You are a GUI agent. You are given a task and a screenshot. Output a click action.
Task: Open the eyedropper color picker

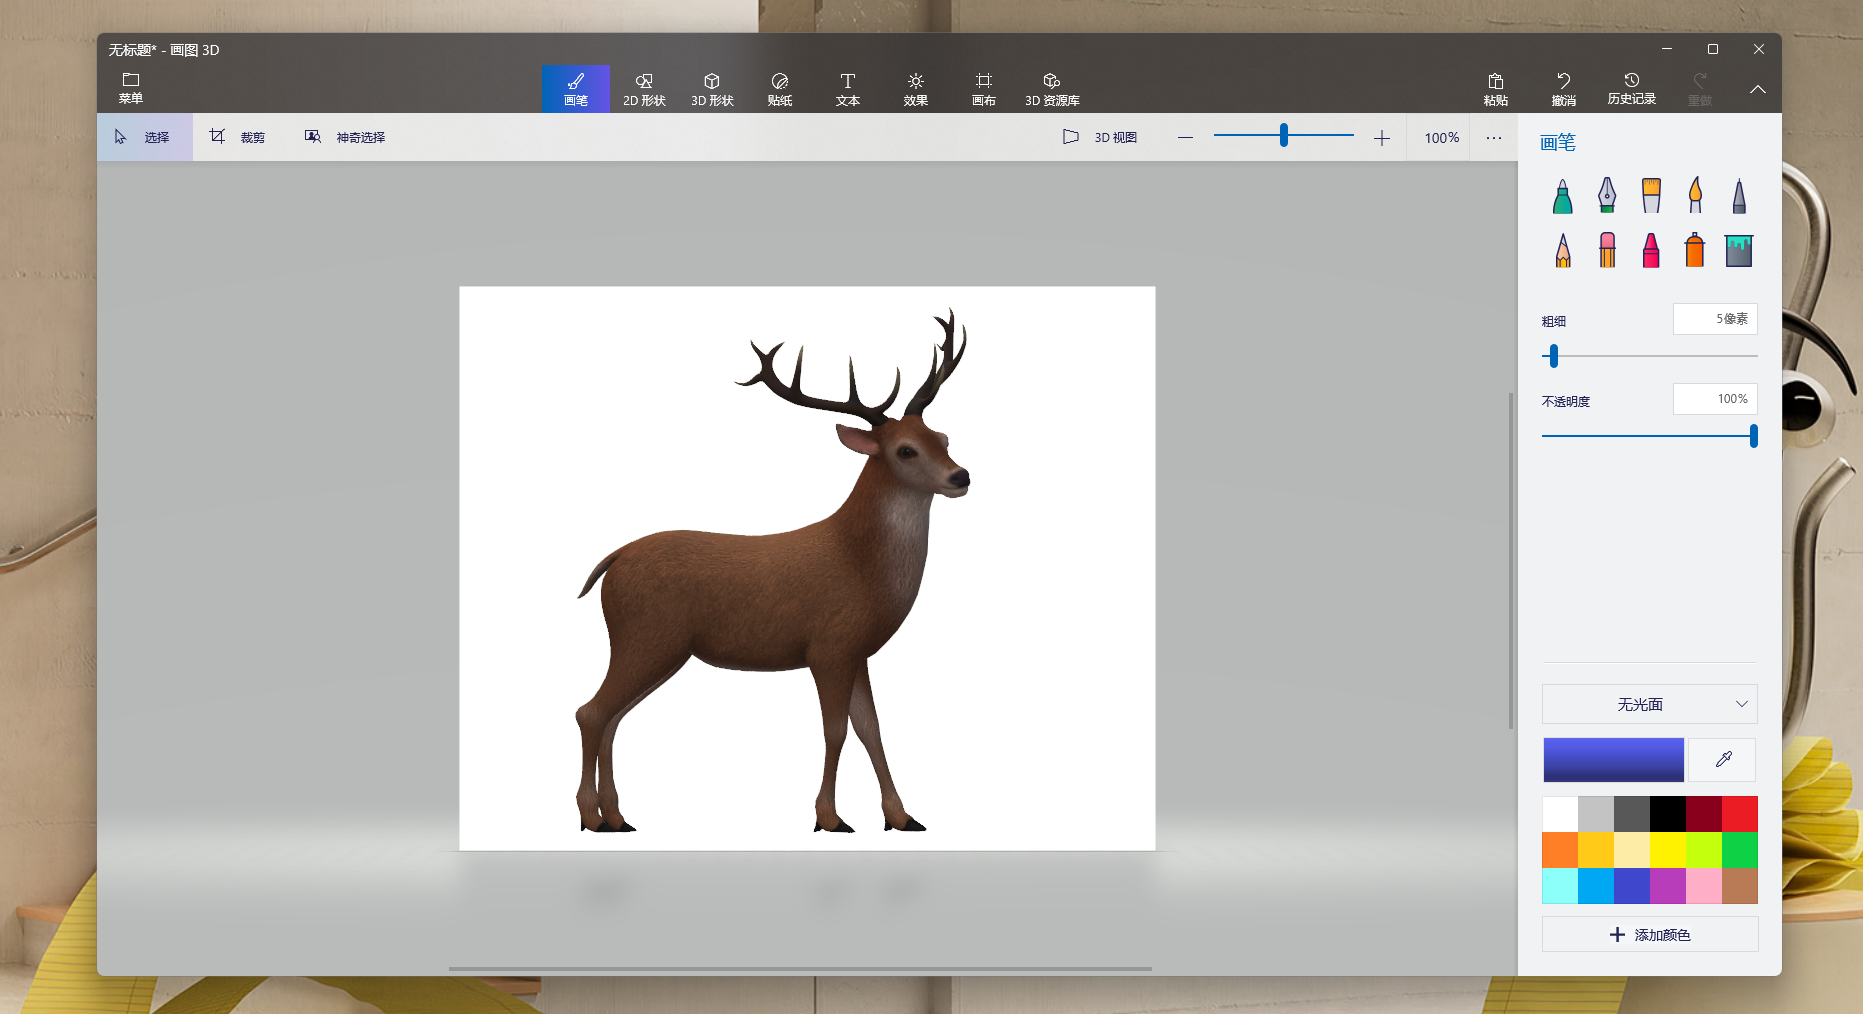(x=1723, y=760)
